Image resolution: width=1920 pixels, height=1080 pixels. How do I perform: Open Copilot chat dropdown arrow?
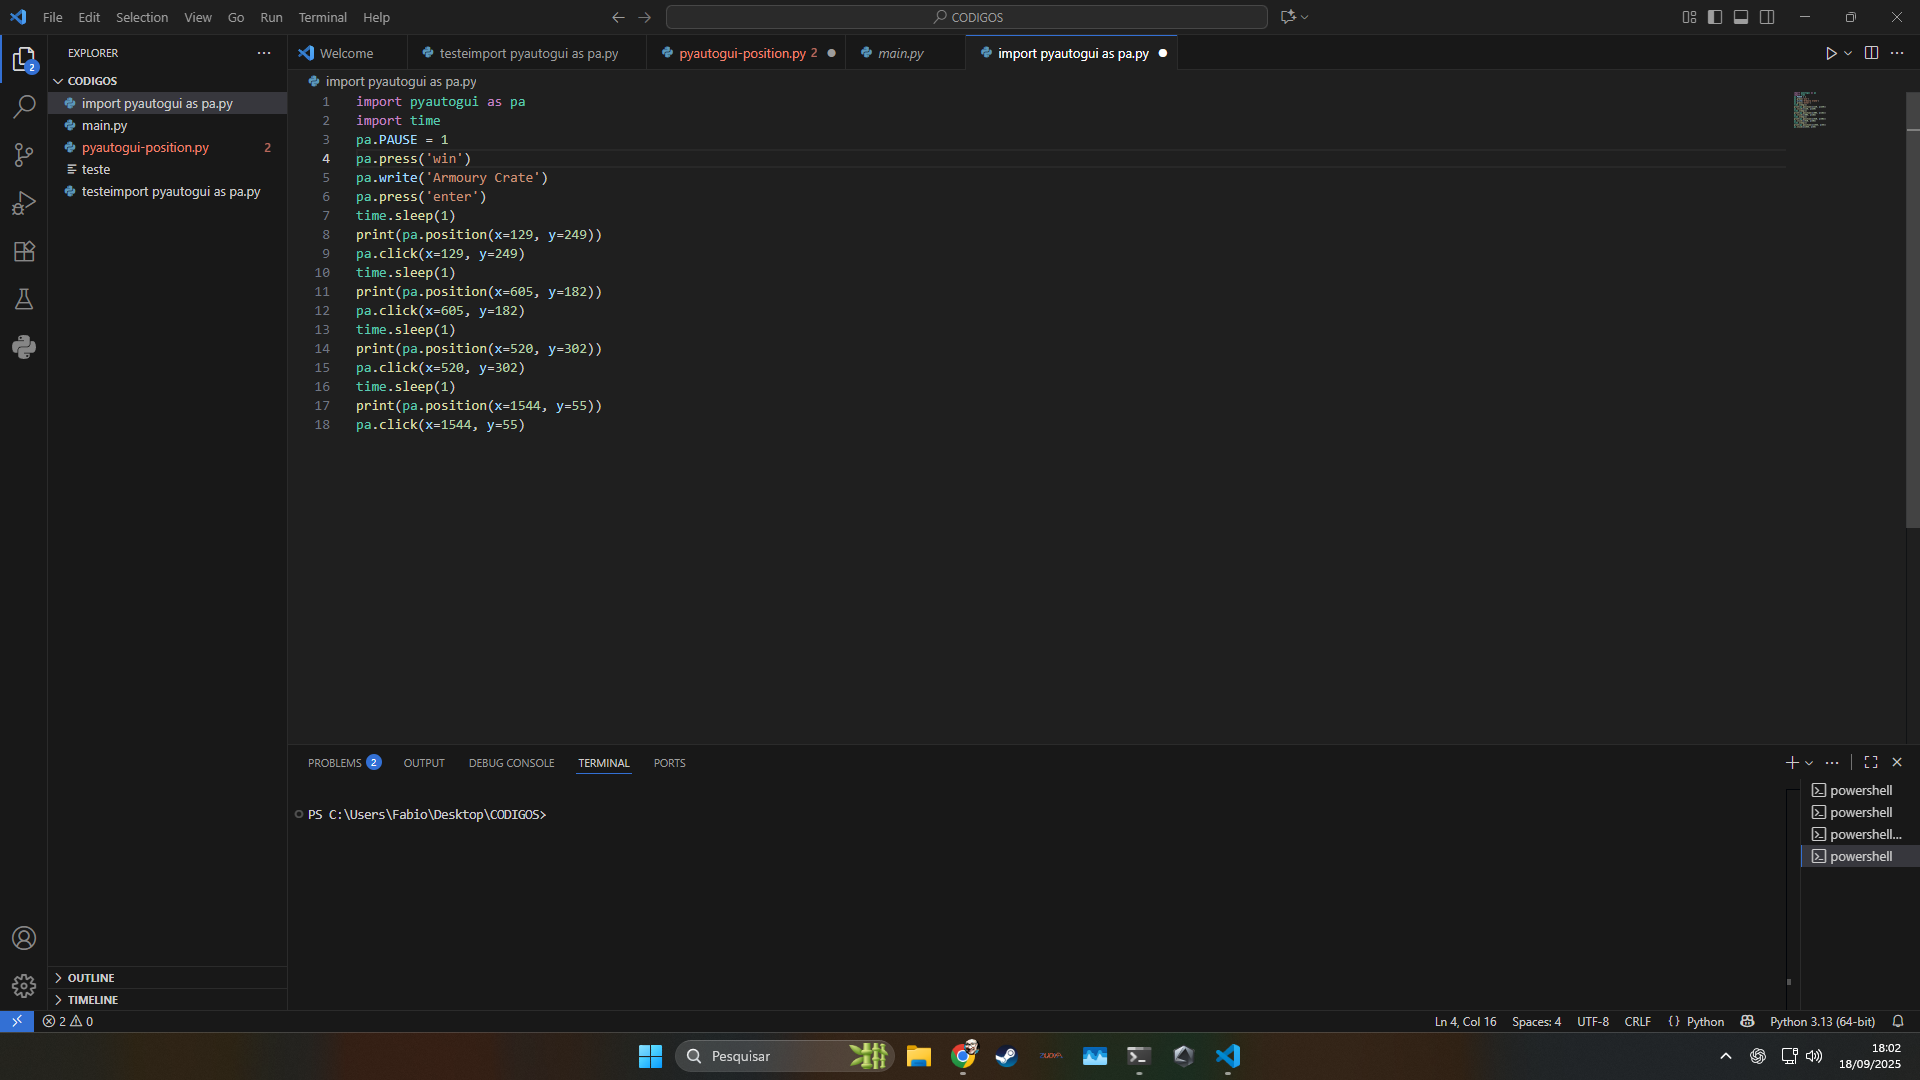point(1304,17)
